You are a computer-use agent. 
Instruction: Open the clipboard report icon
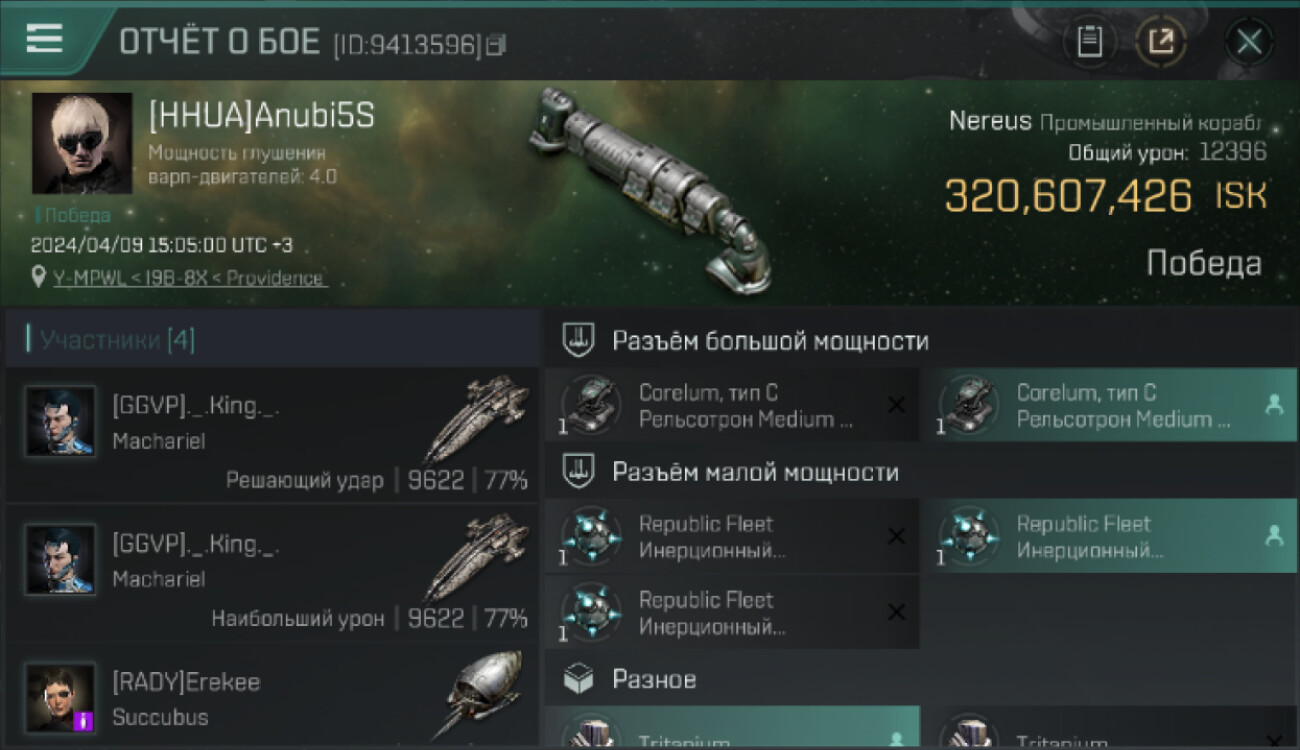(x=1089, y=42)
